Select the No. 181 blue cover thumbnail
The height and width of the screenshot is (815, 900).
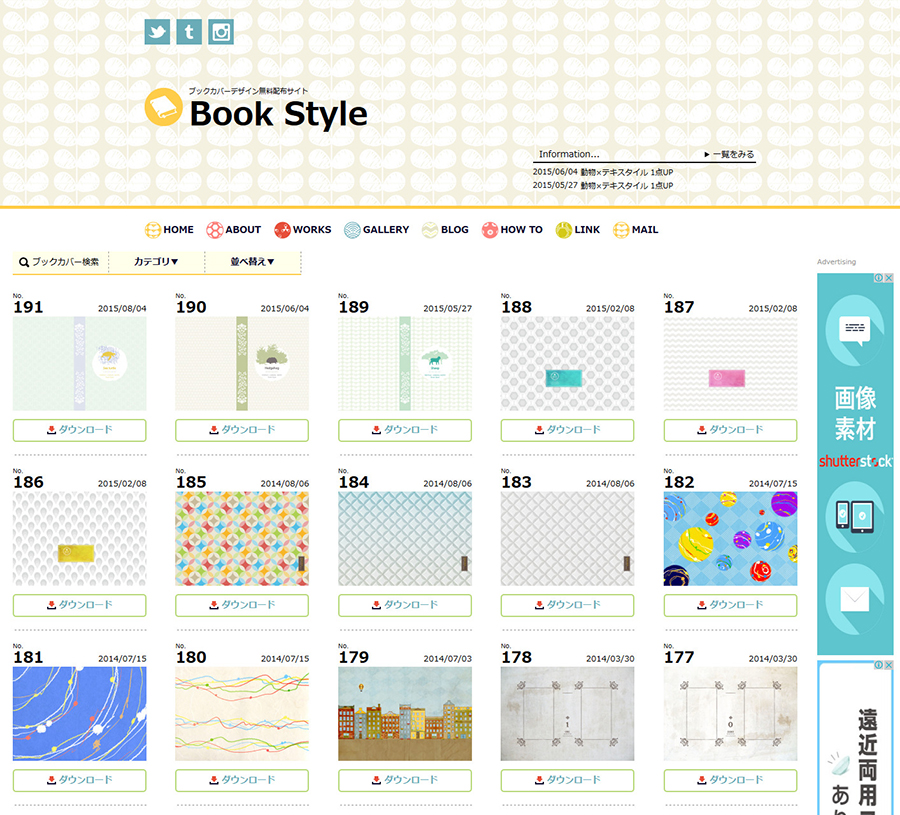pos(80,714)
